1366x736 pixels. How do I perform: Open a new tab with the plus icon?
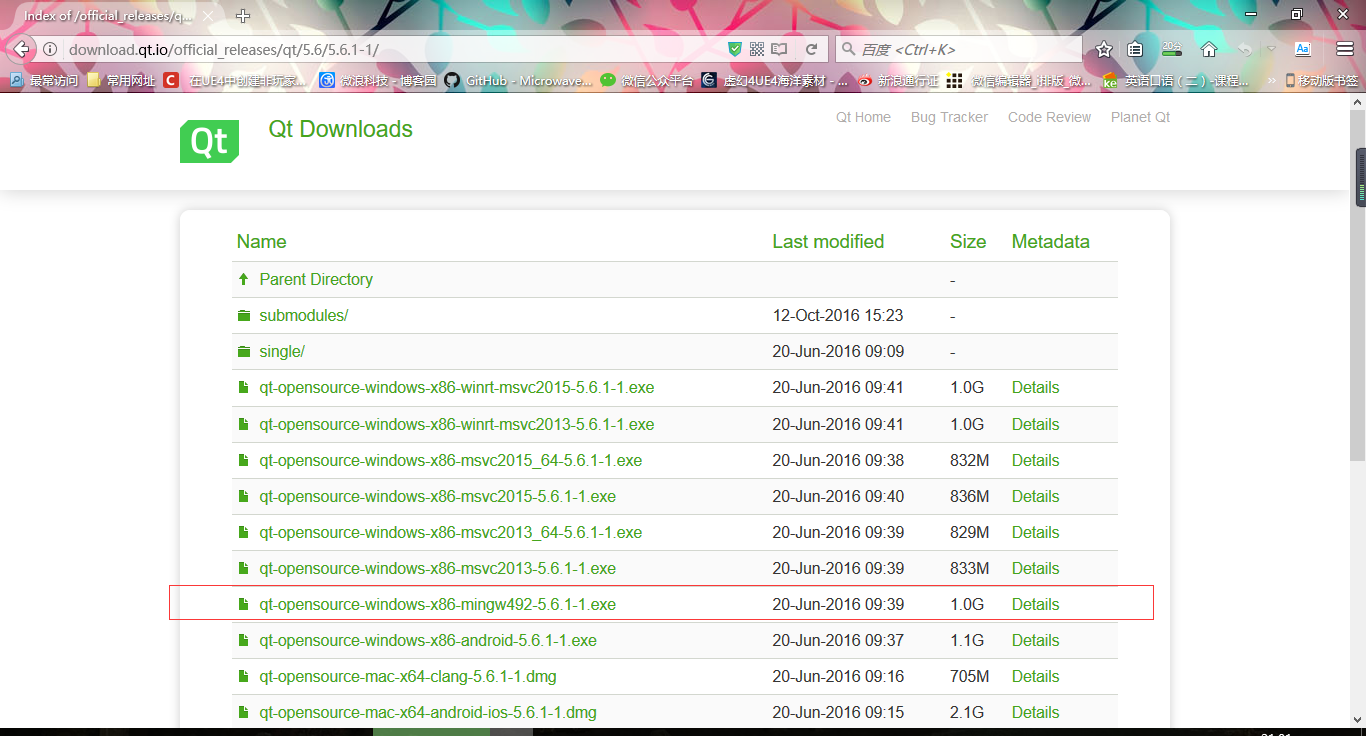[243, 16]
